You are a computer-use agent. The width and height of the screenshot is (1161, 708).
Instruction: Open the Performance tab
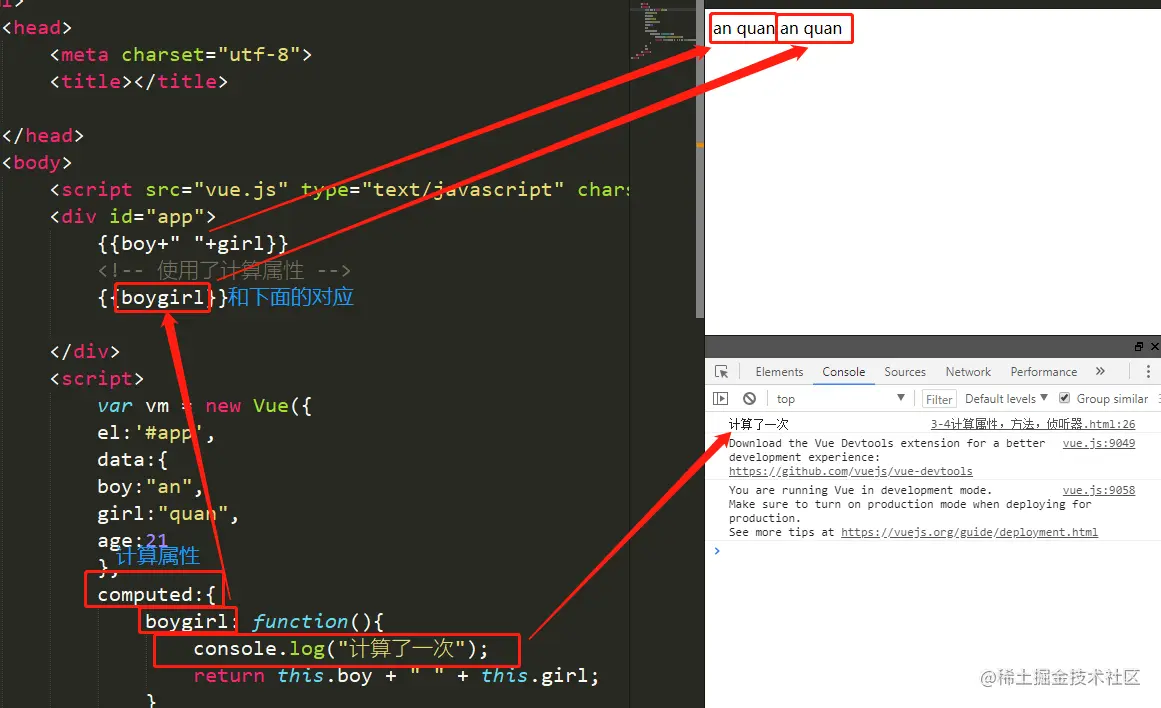[x=1043, y=372]
